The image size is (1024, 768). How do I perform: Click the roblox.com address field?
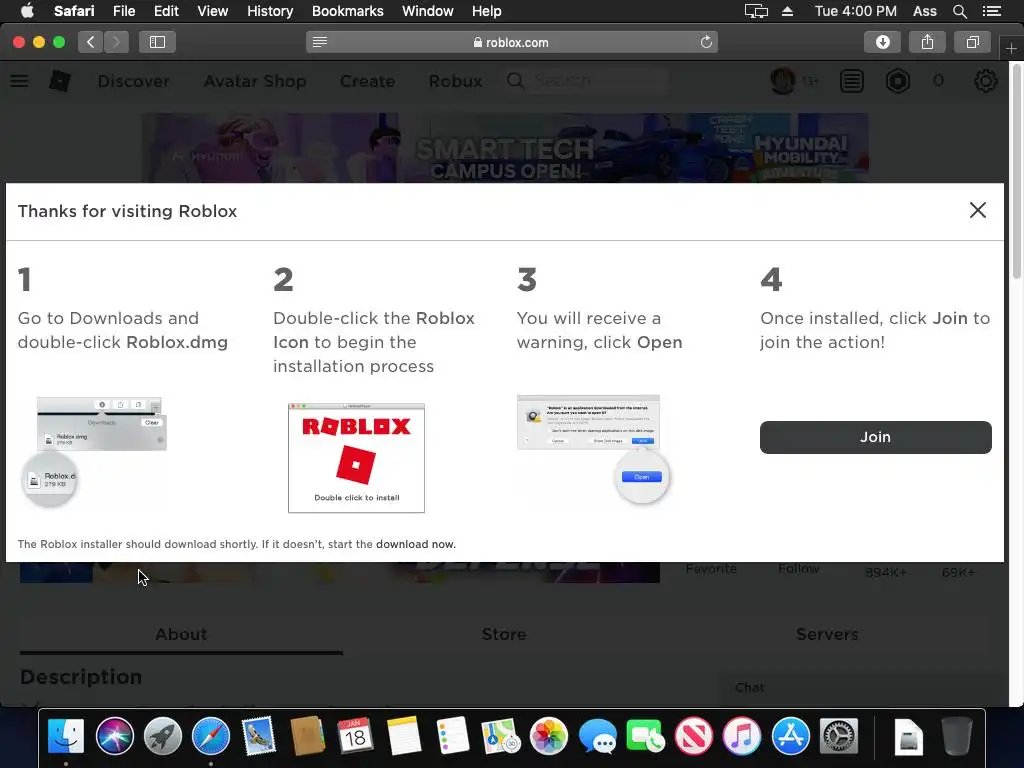[511, 42]
